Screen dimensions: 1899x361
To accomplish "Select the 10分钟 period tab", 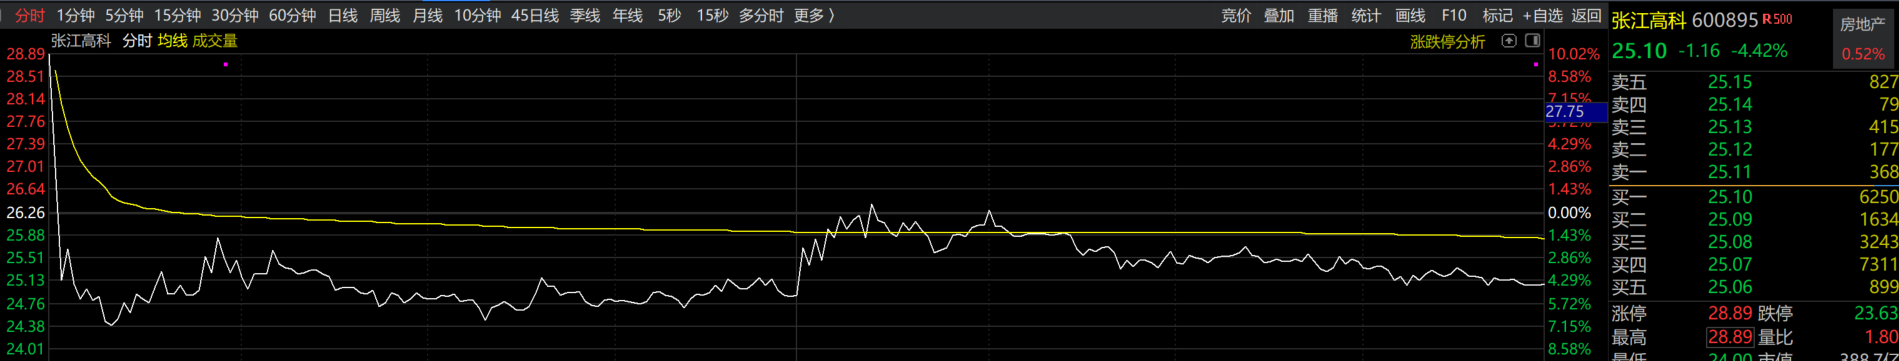I will pos(477,15).
